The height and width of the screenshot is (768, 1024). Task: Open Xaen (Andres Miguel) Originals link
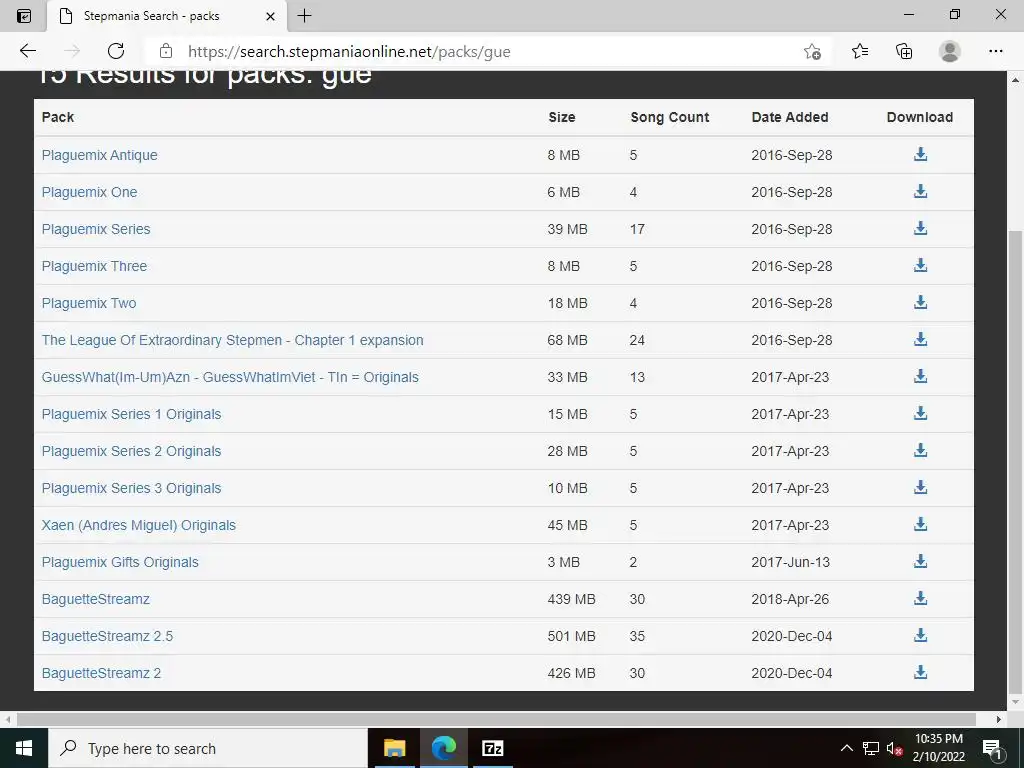(x=138, y=526)
